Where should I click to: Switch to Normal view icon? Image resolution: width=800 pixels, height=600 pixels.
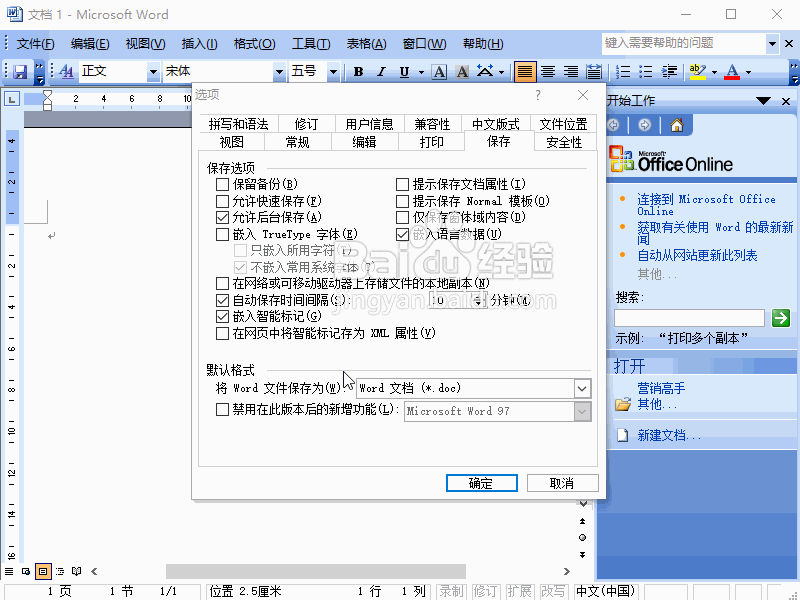[x=9, y=571]
